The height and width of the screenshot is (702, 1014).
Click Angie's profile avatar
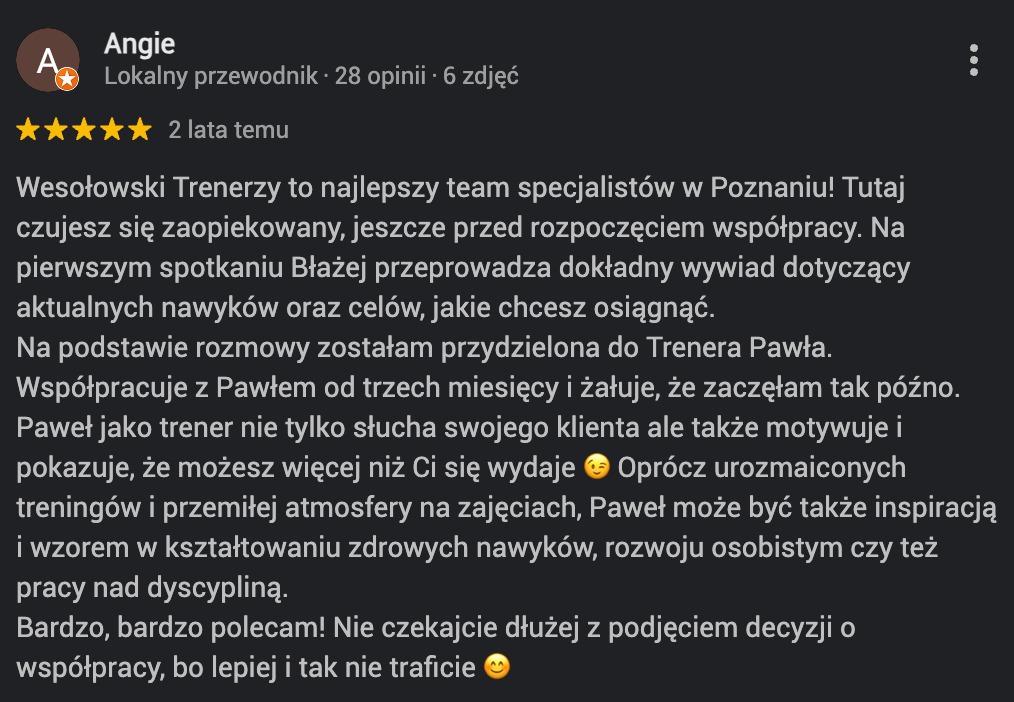[x=48, y=58]
